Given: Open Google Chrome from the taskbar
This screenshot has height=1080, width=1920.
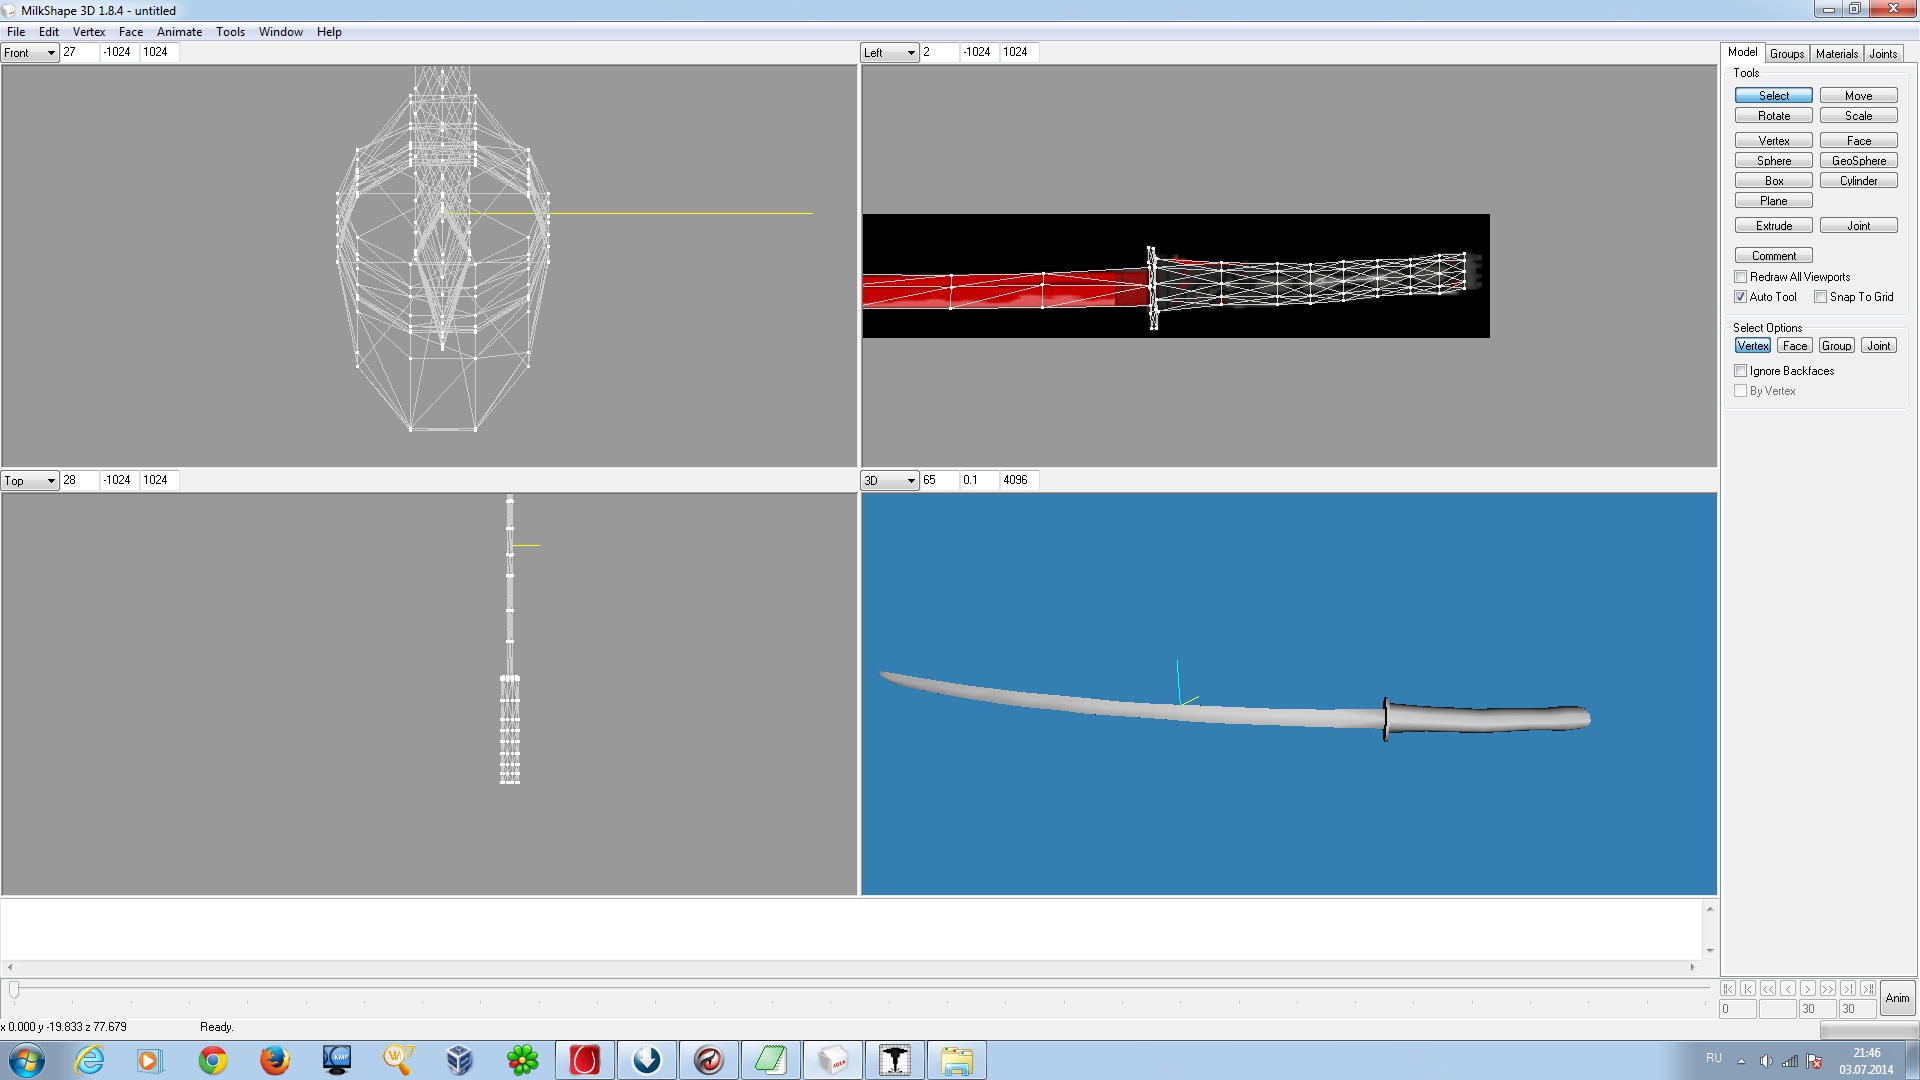Looking at the screenshot, I should tap(212, 1060).
